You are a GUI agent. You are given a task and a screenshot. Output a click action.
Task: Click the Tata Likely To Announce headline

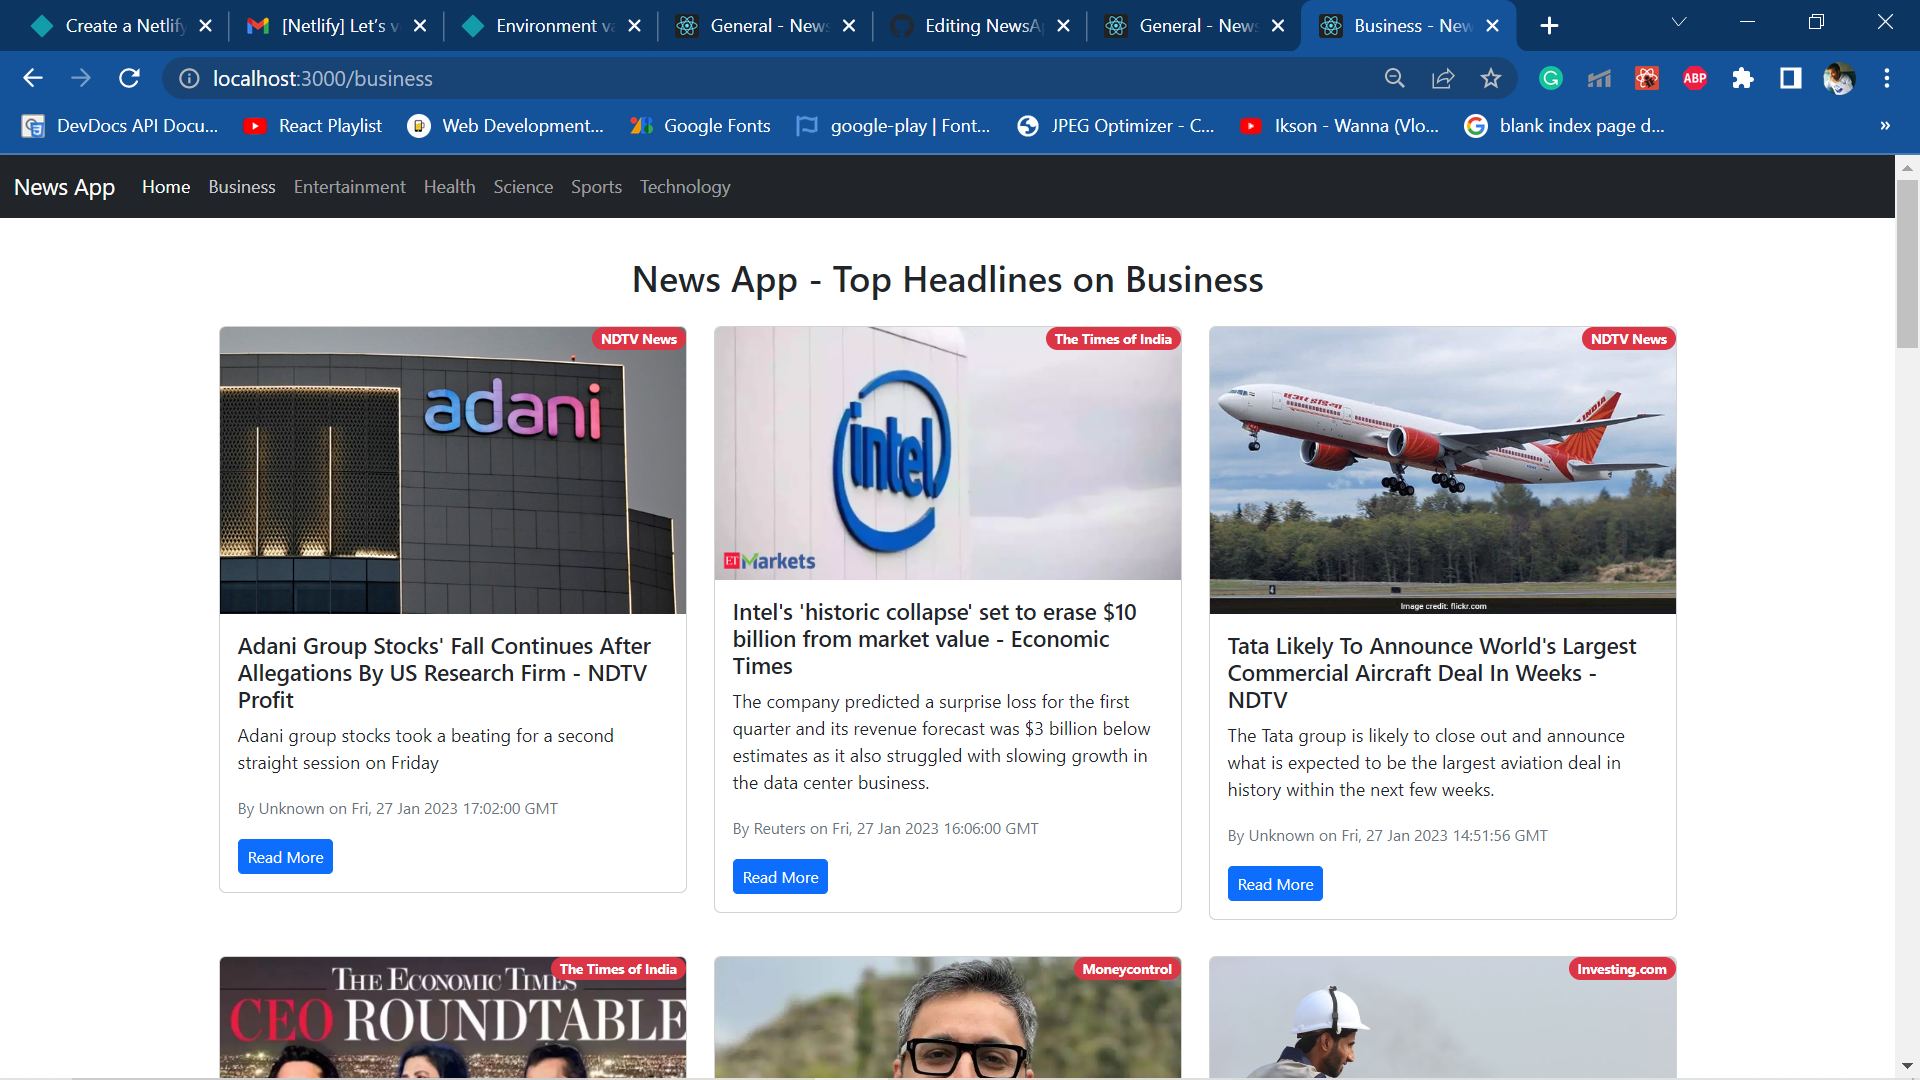[1432, 673]
